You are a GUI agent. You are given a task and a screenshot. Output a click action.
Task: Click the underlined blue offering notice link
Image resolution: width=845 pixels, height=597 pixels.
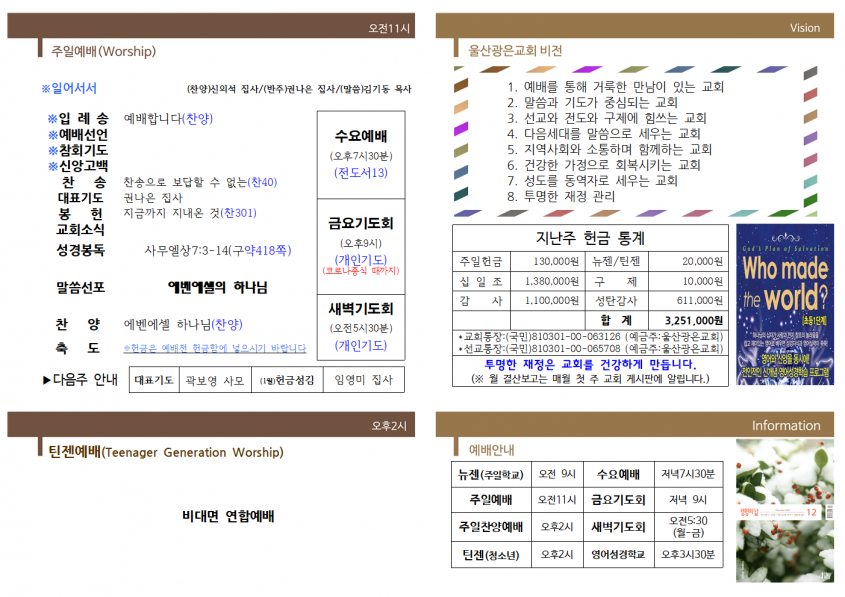(x=214, y=349)
